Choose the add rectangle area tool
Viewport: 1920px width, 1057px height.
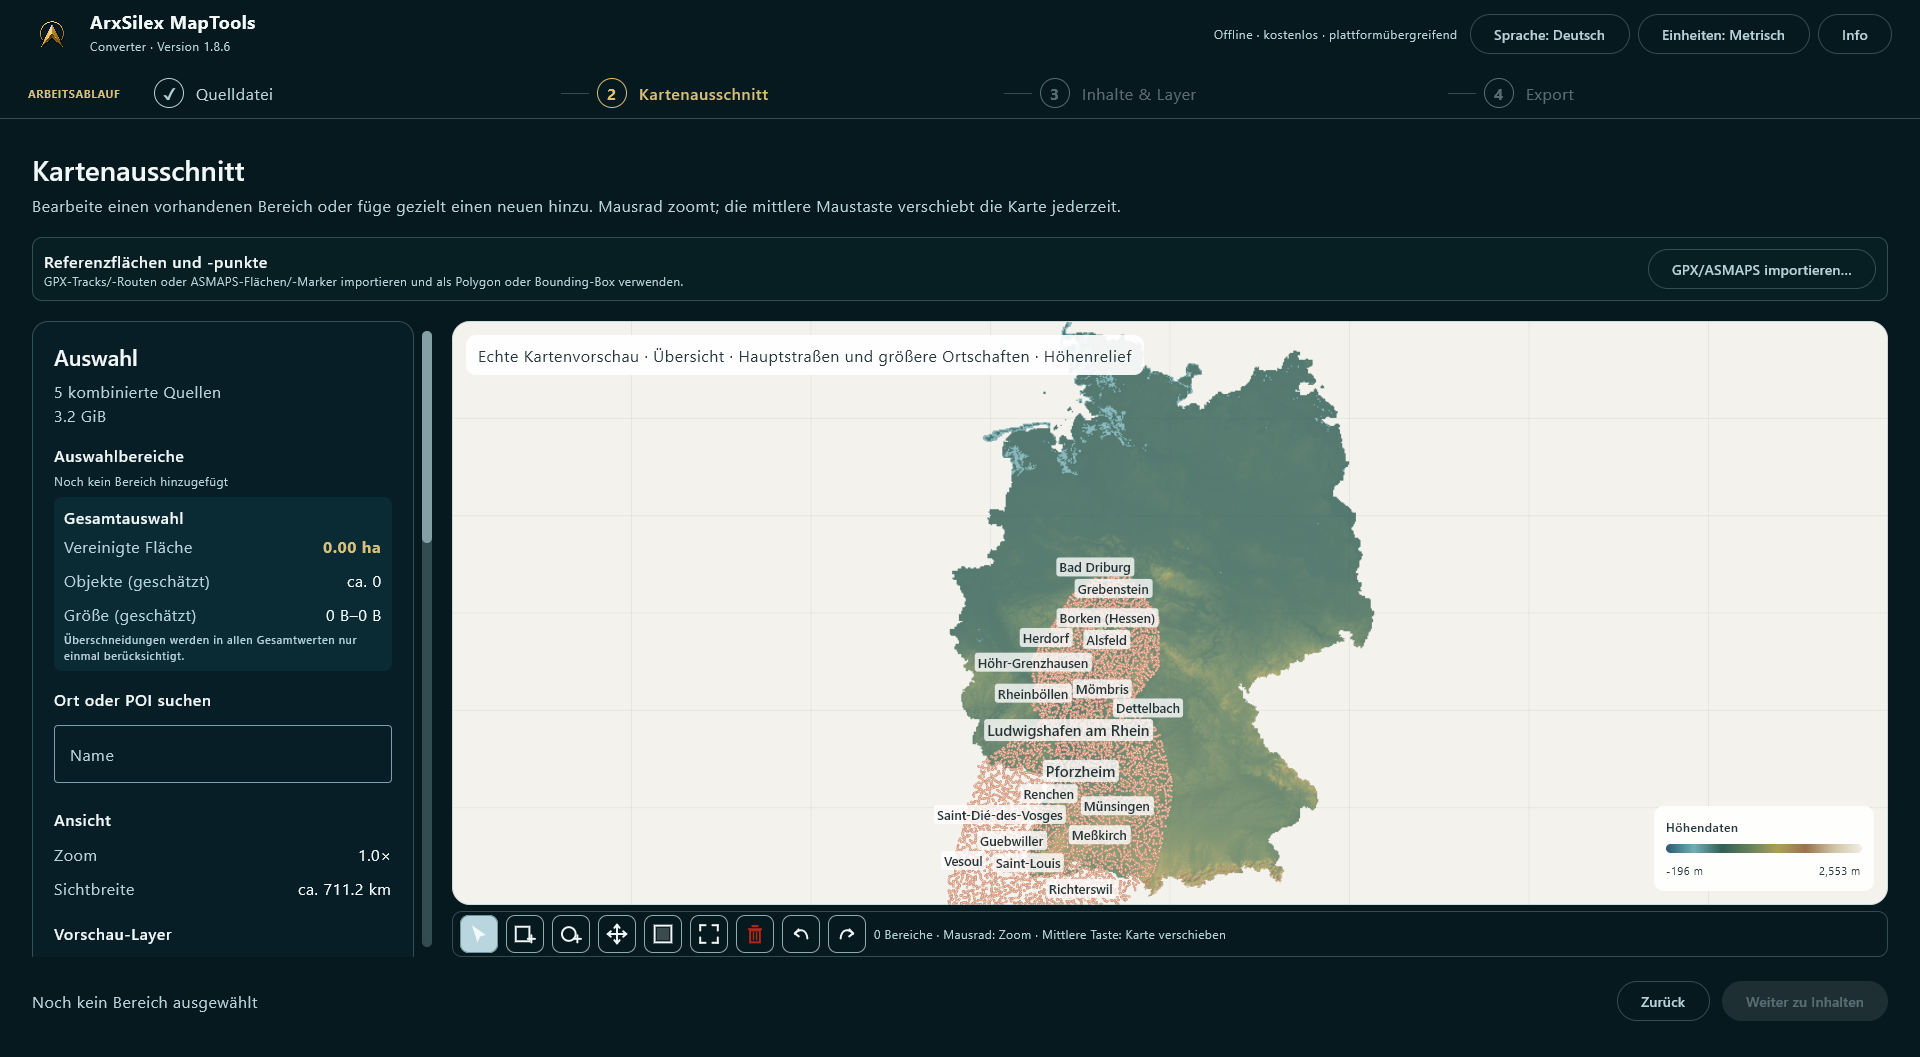pos(525,934)
